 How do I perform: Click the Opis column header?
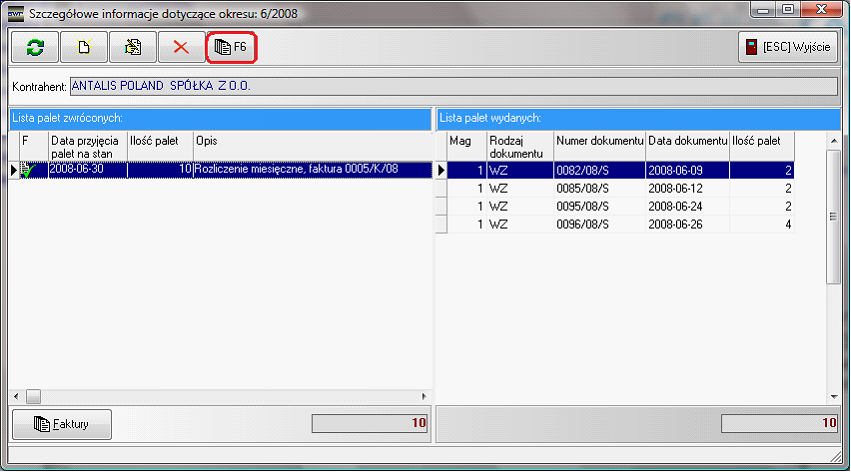310,146
